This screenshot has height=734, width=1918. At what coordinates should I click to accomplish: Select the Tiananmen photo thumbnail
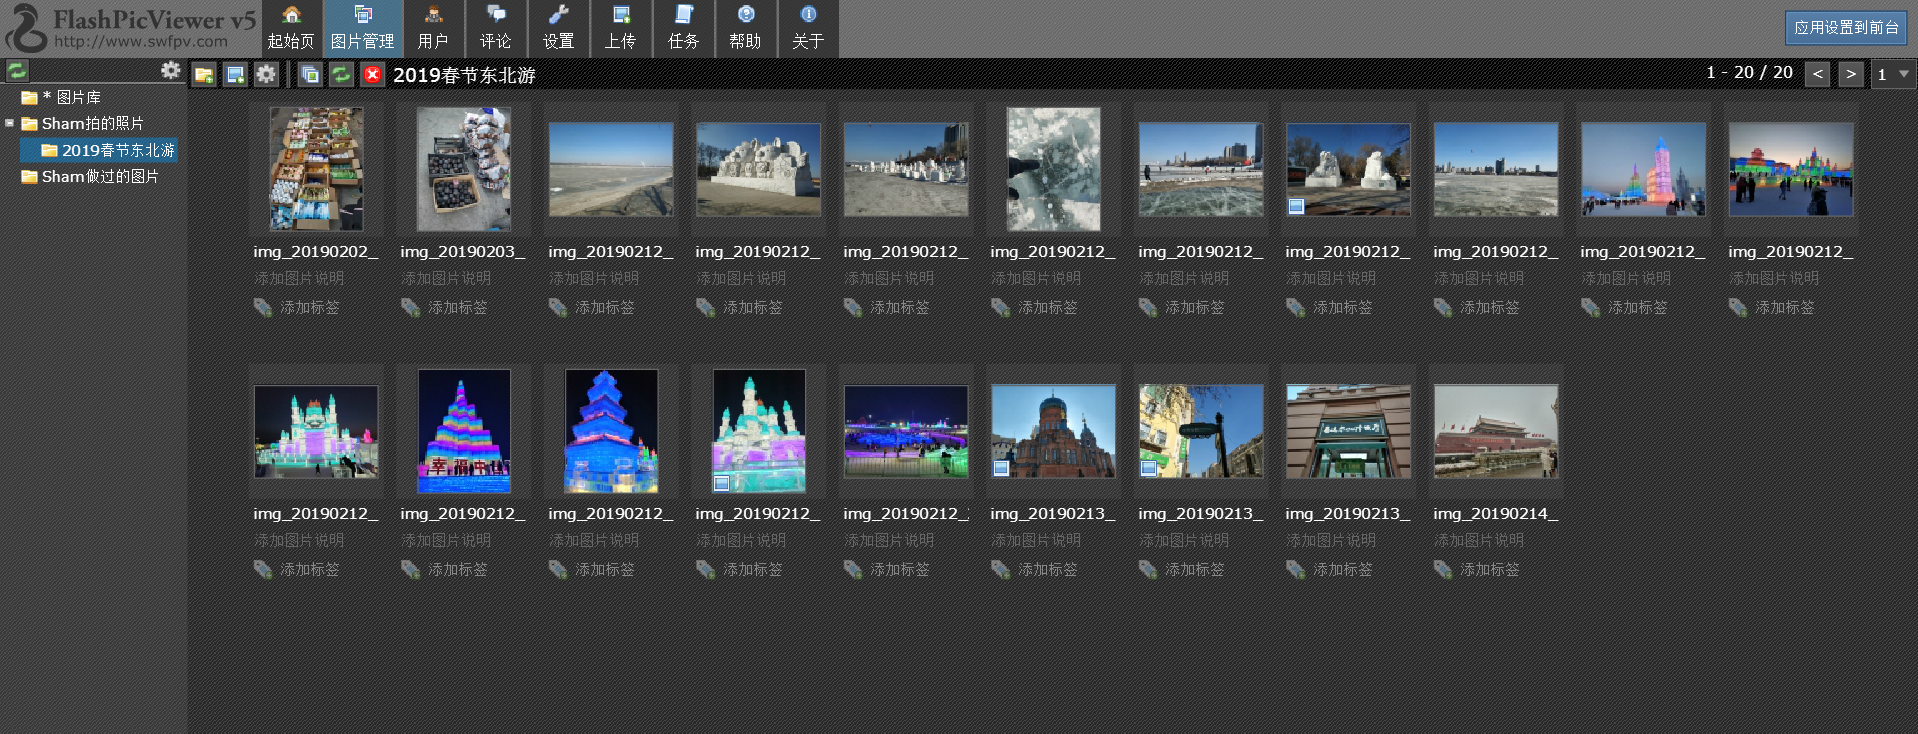tap(1495, 432)
